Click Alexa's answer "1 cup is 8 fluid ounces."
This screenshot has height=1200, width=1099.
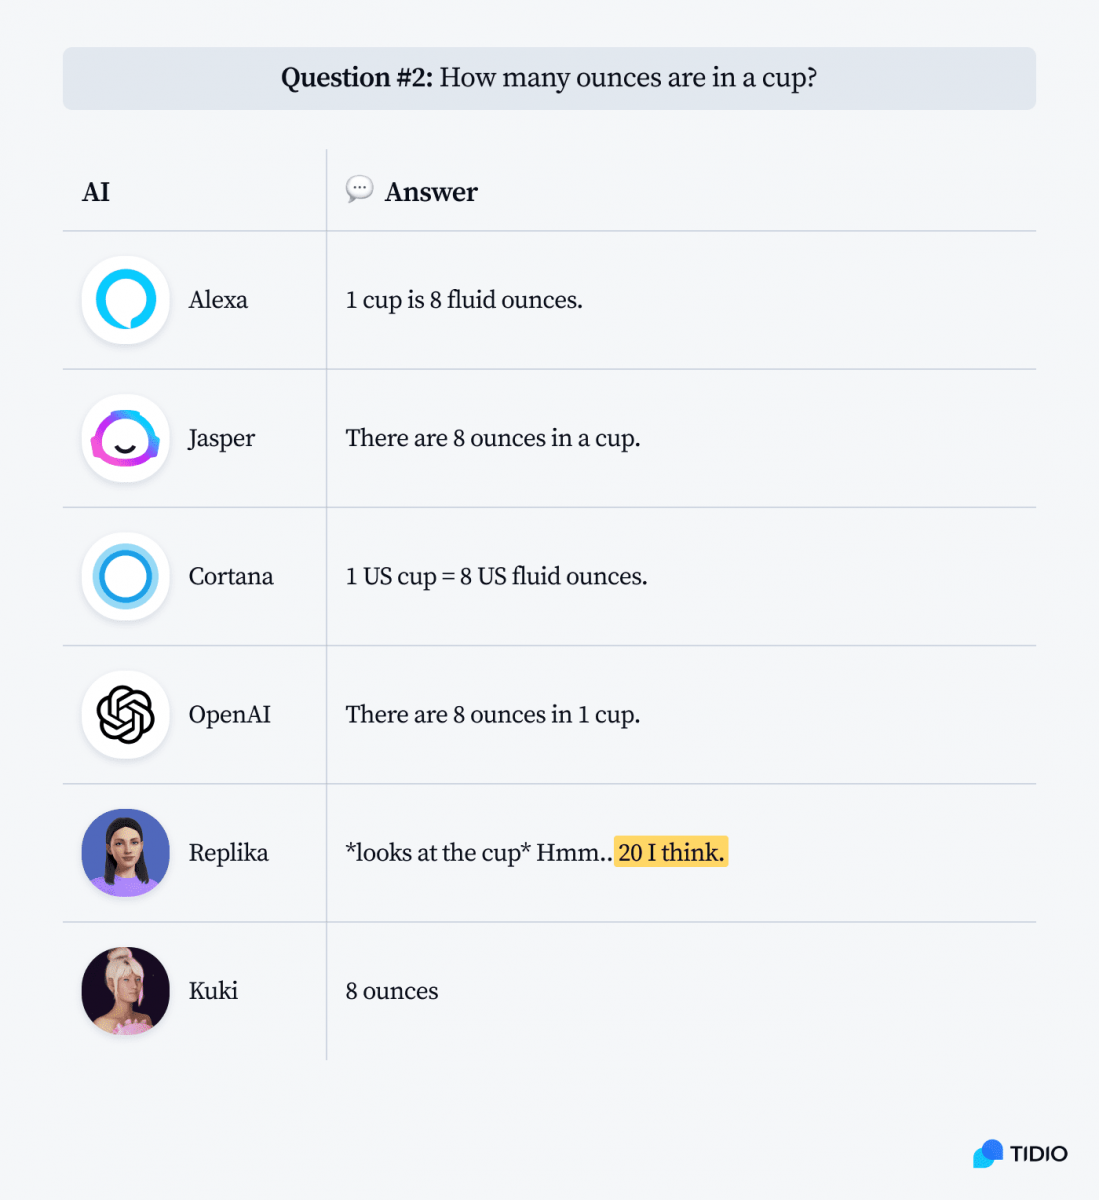pos(464,300)
